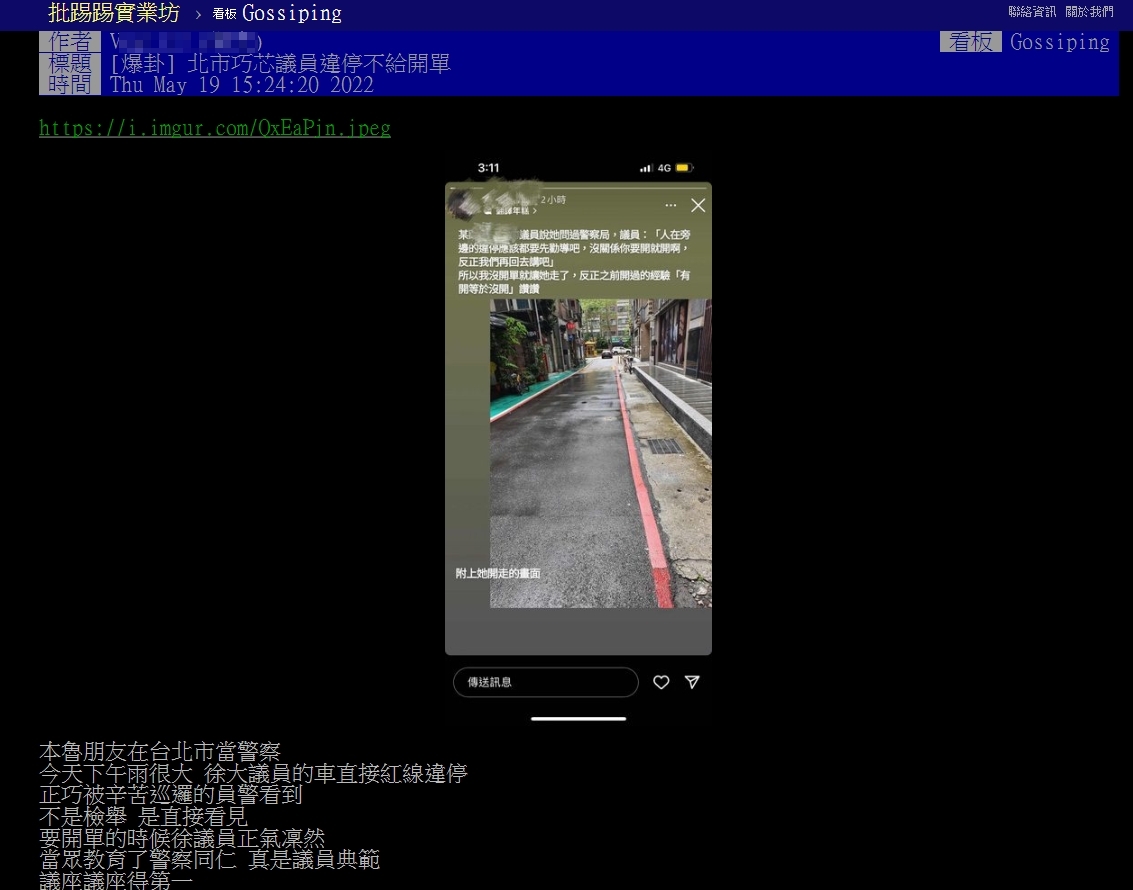Click the embedded story screenshot image
The width and height of the screenshot is (1133, 890).
click(x=578, y=441)
